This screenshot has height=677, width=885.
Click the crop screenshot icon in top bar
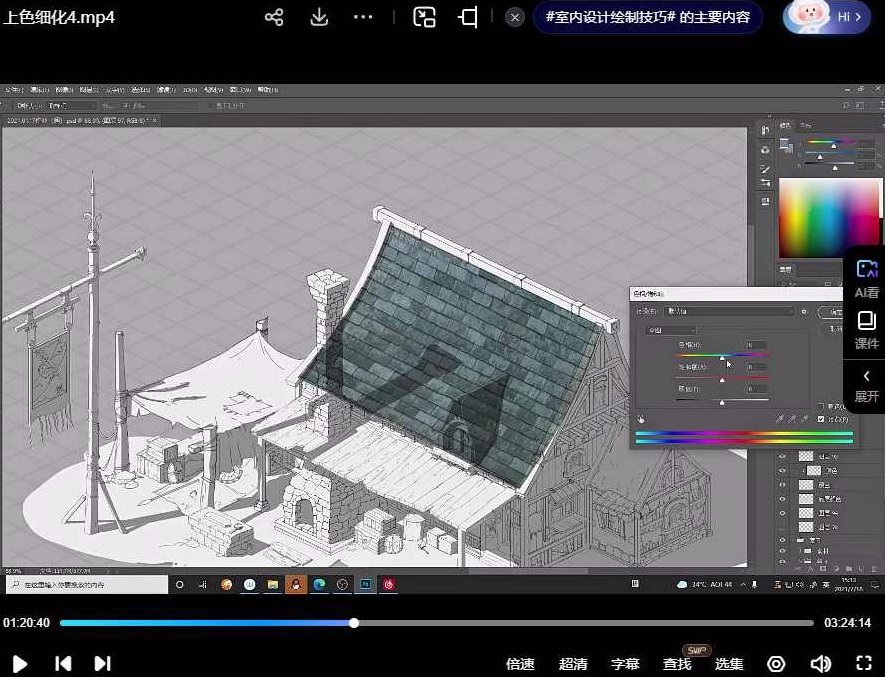point(468,18)
